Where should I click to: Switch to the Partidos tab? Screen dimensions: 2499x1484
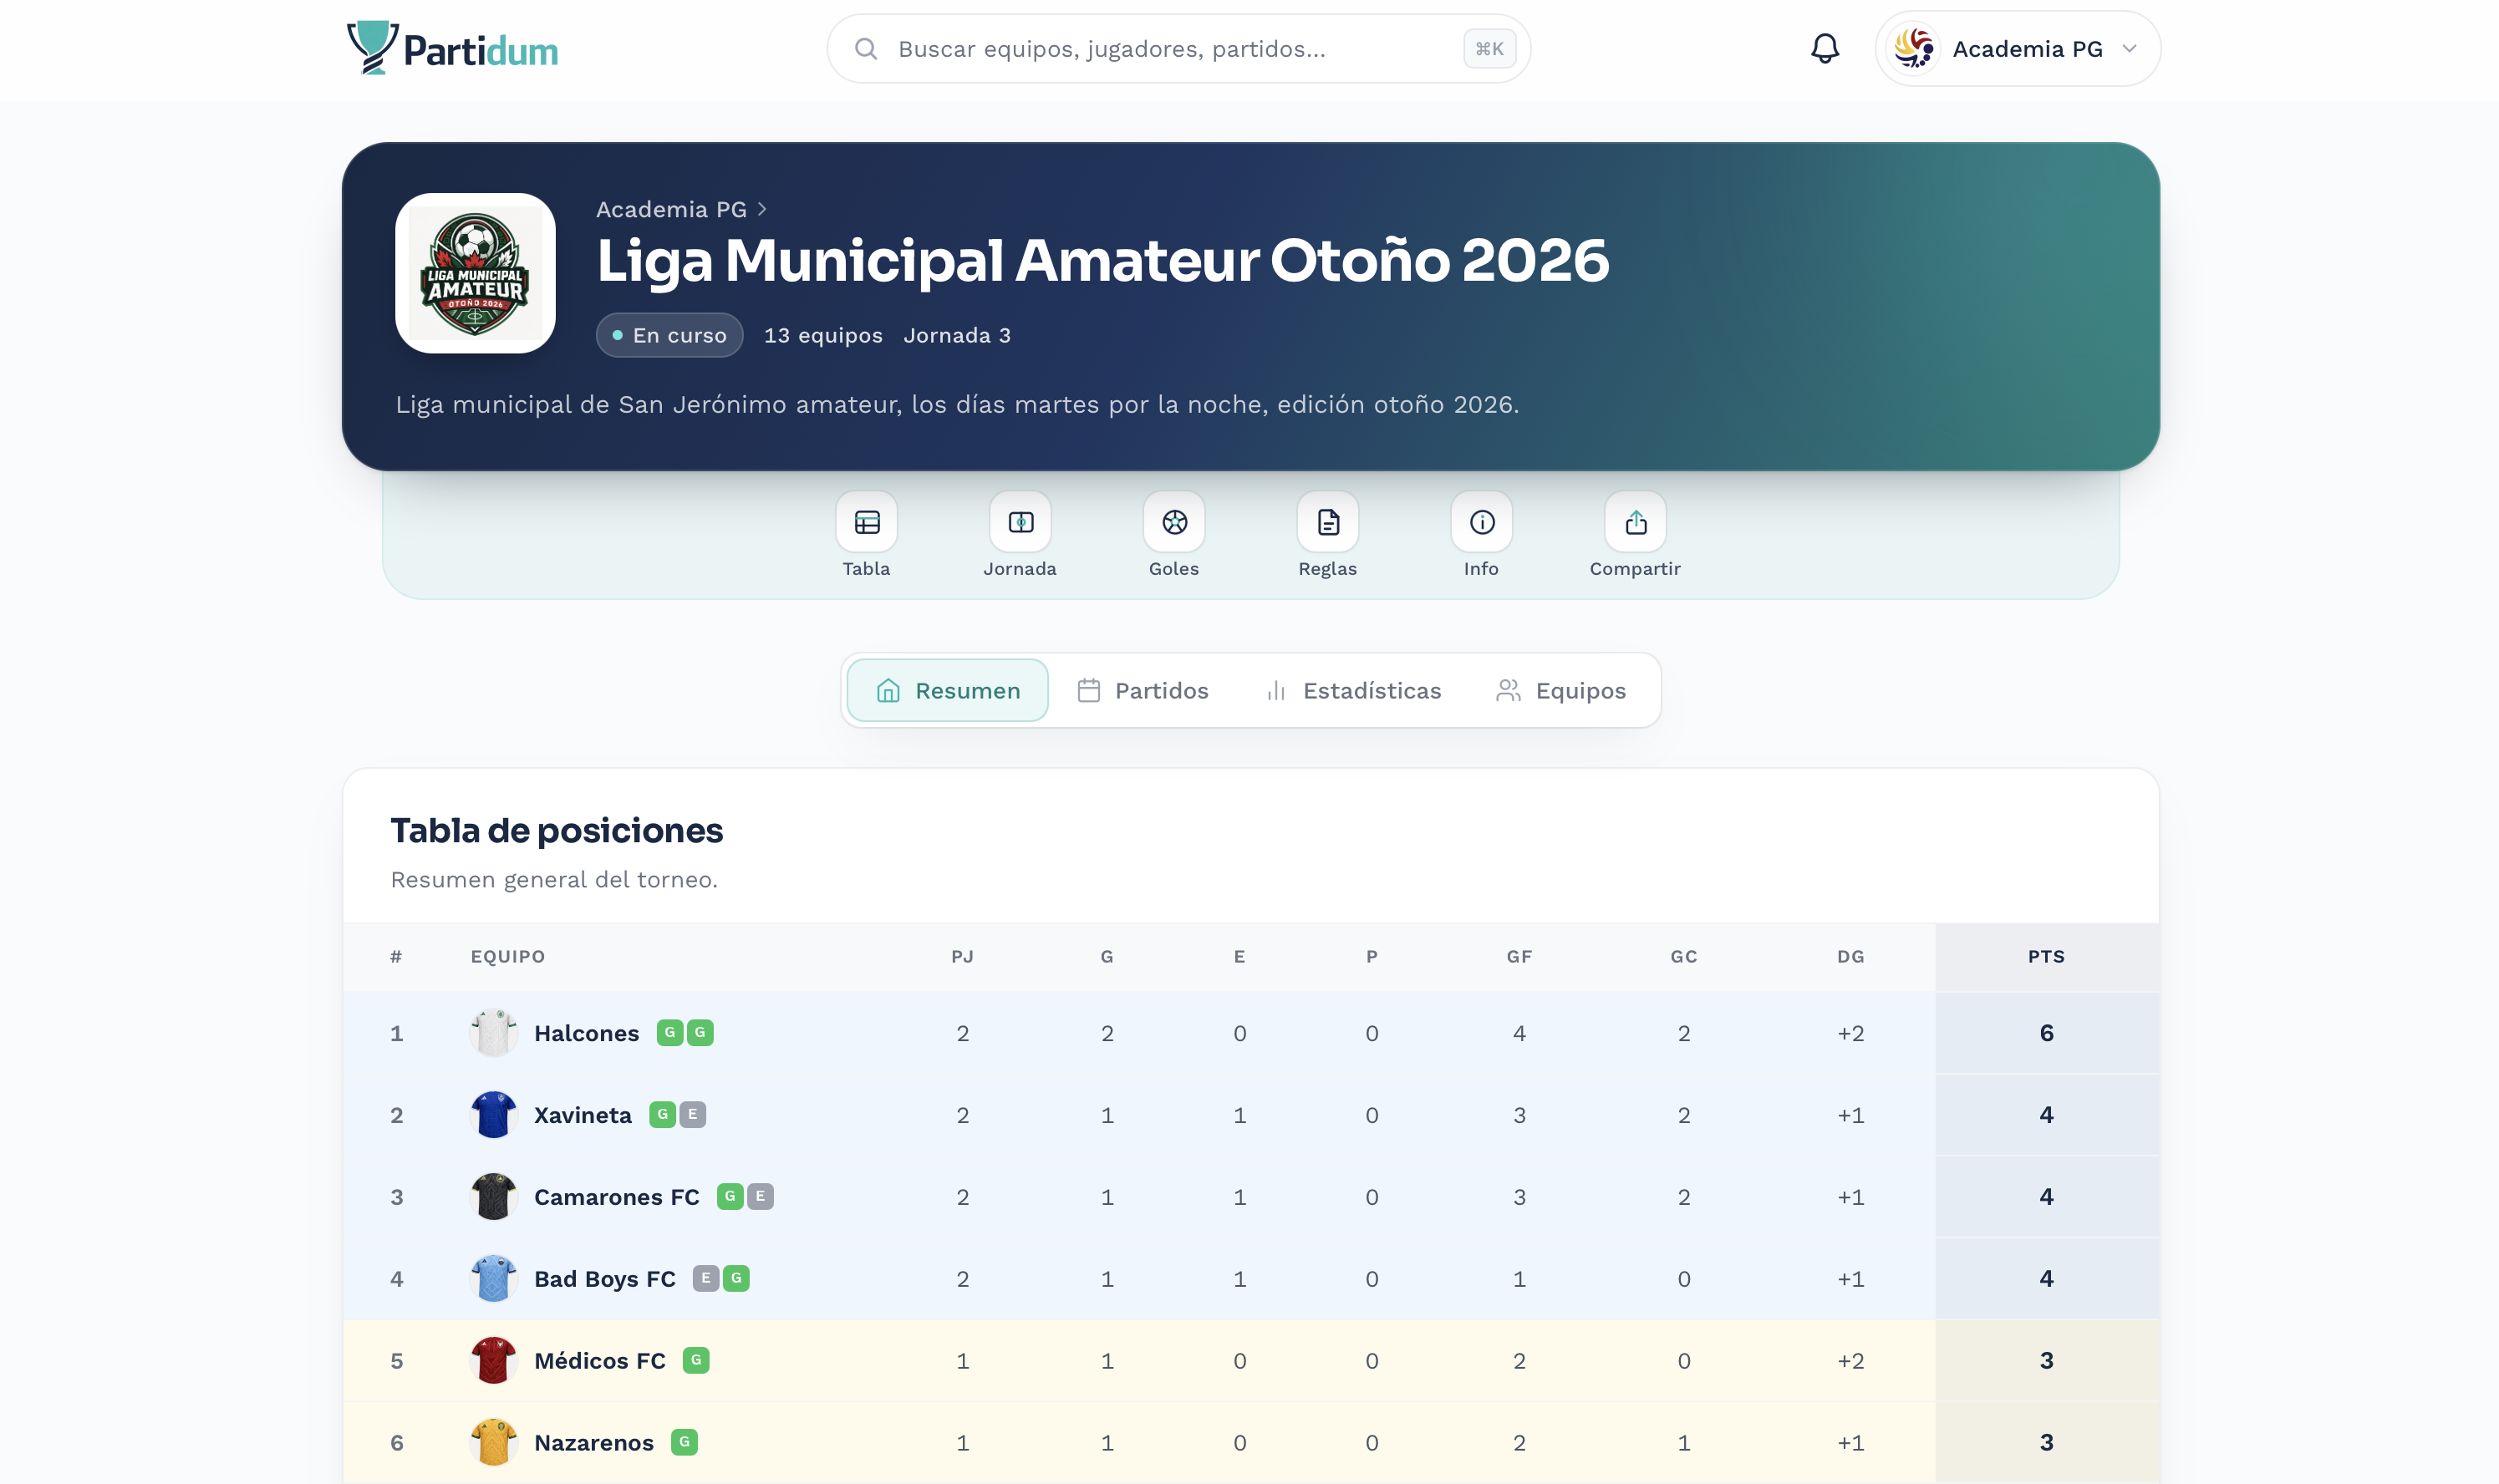[1143, 690]
